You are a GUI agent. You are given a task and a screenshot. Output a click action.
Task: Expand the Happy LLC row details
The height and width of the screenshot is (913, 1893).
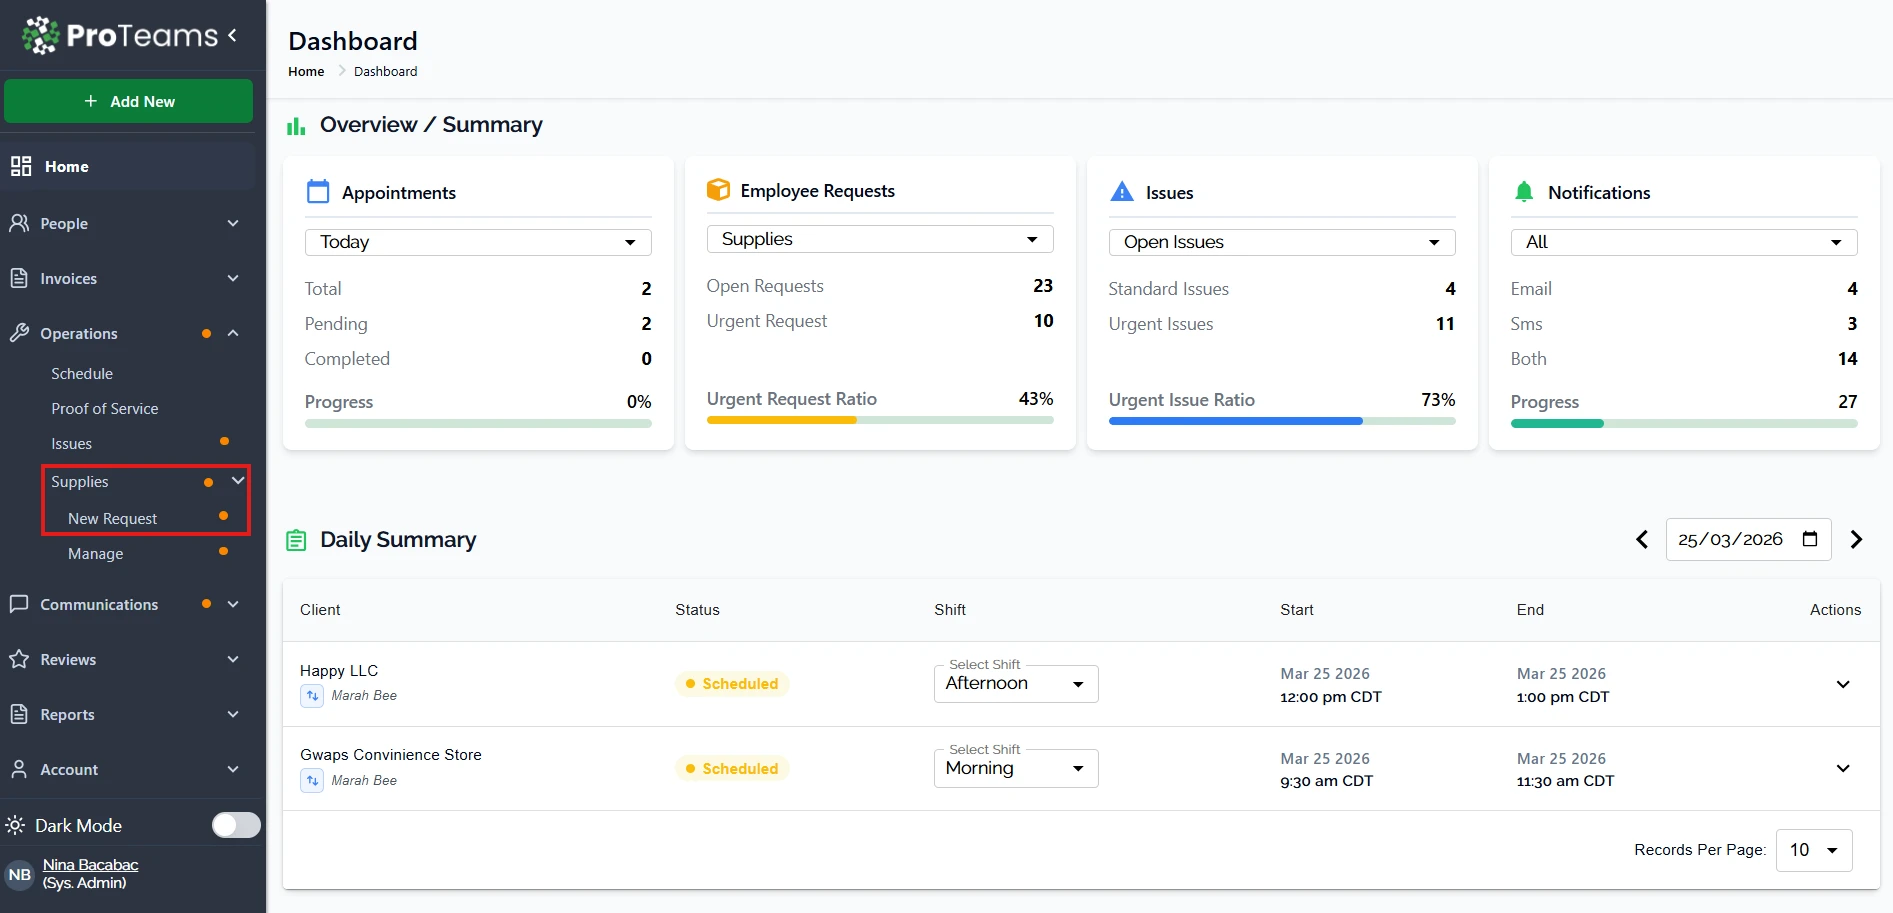coord(1842,685)
